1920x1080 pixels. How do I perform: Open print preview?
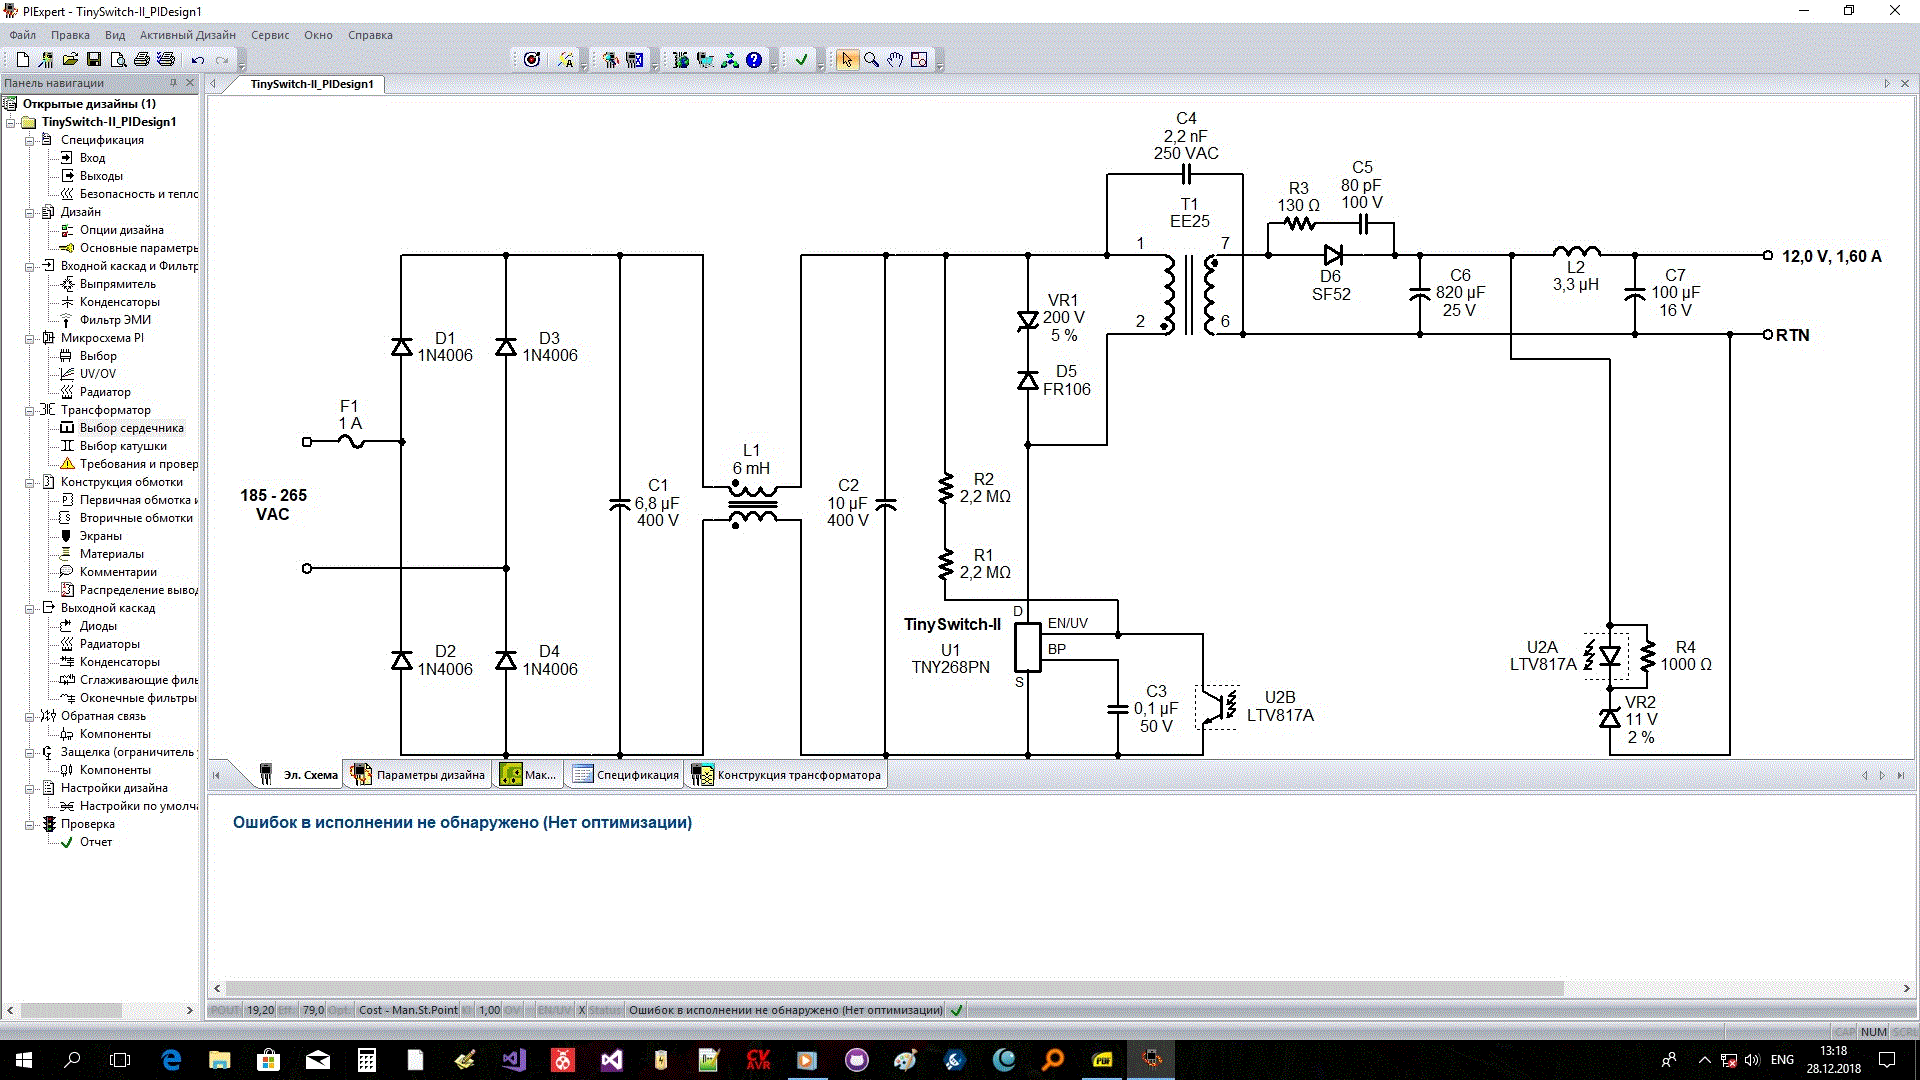click(118, 60)
